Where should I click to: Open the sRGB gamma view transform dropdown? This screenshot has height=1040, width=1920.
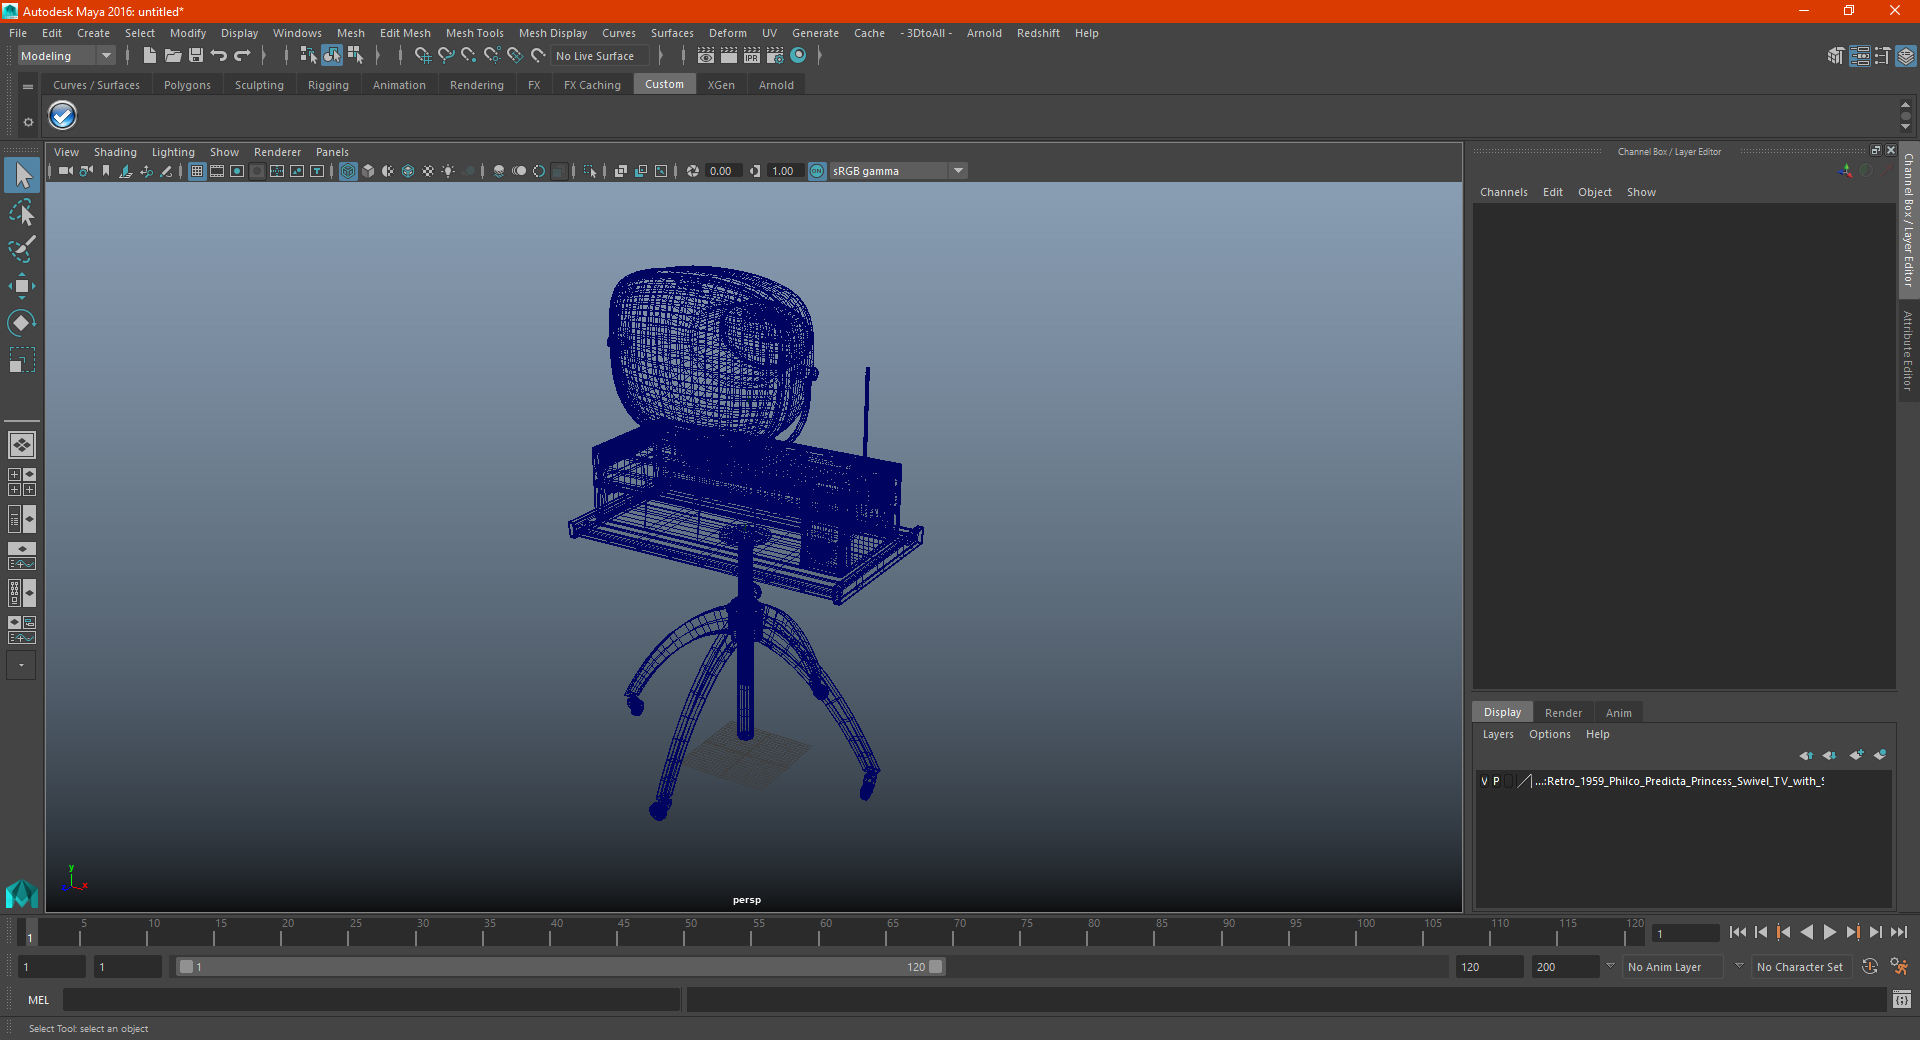point(898,171)
